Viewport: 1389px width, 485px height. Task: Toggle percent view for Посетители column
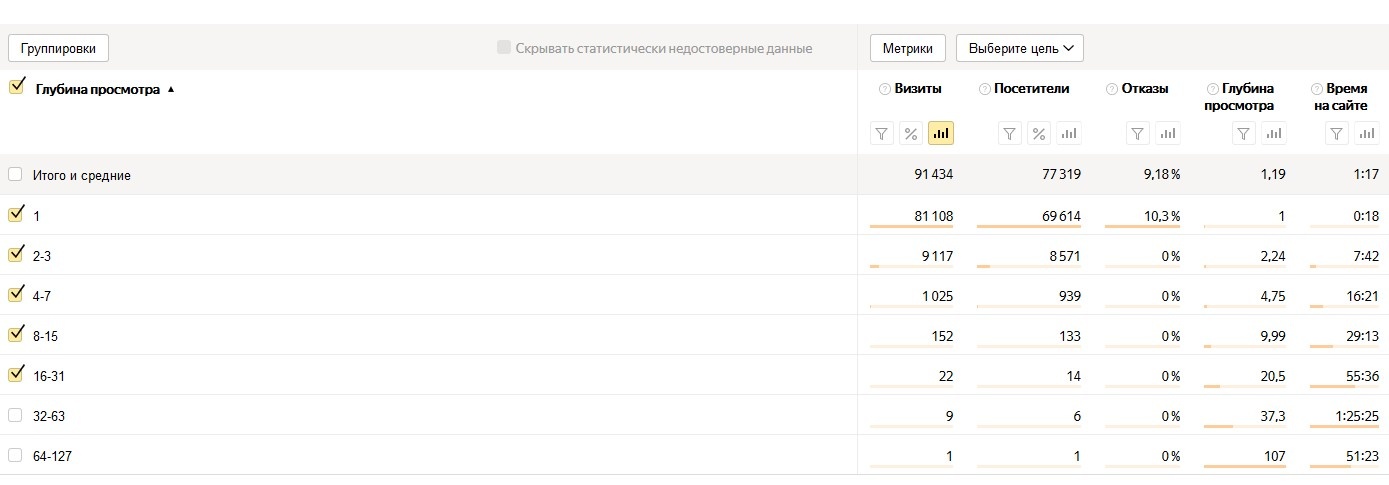point(1039,134)
